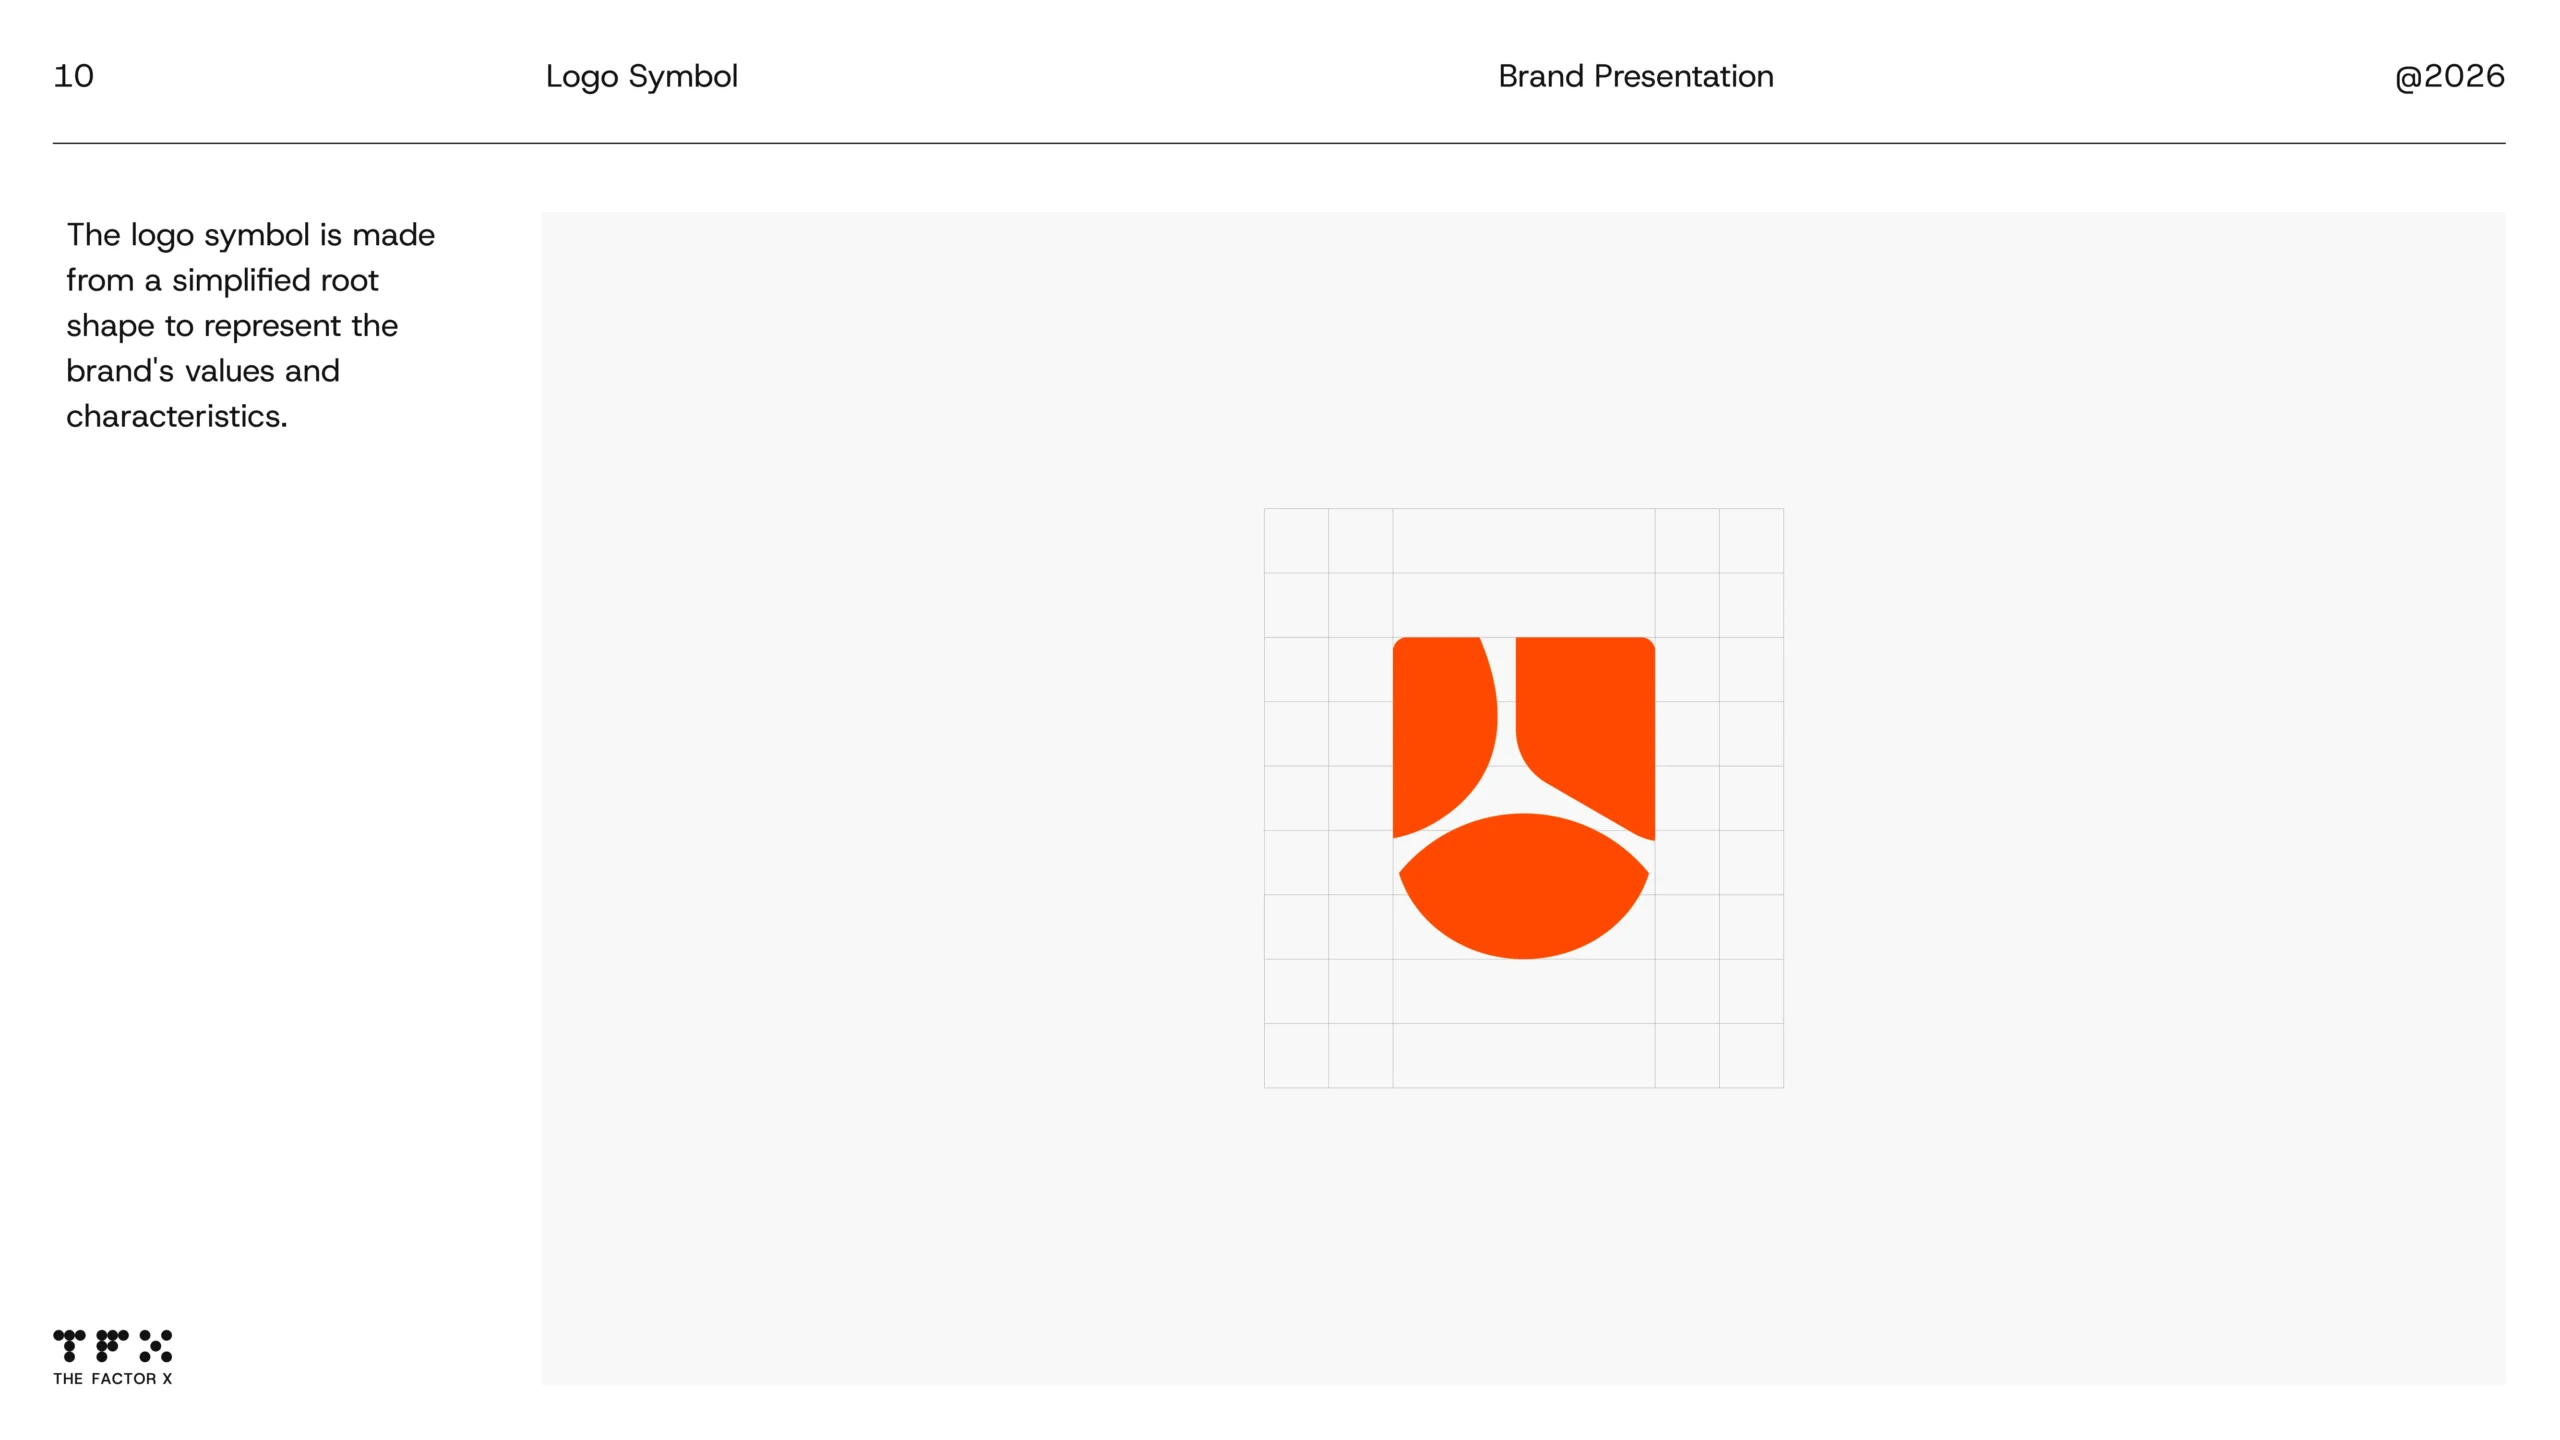Select the "Logo Symbol" header title
Viewport: 2560px width, 1440px height.
tap(641, 77)
